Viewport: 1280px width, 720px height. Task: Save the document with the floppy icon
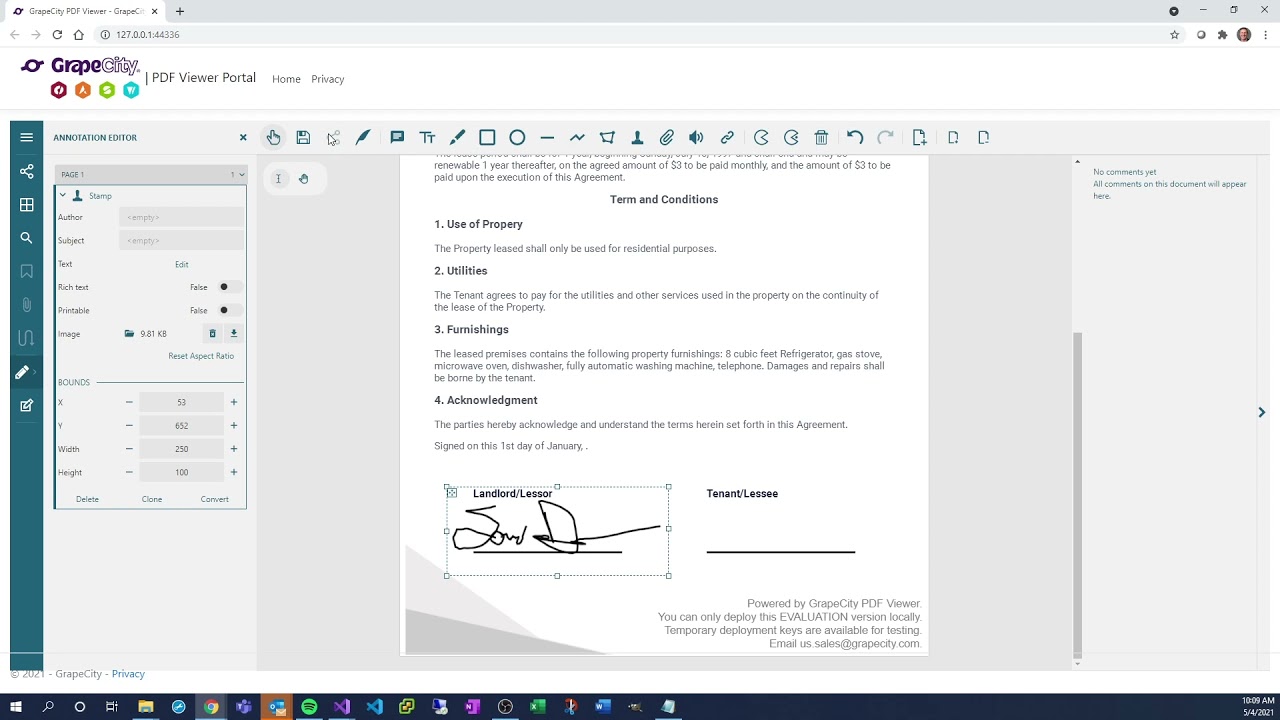(303, 137)
